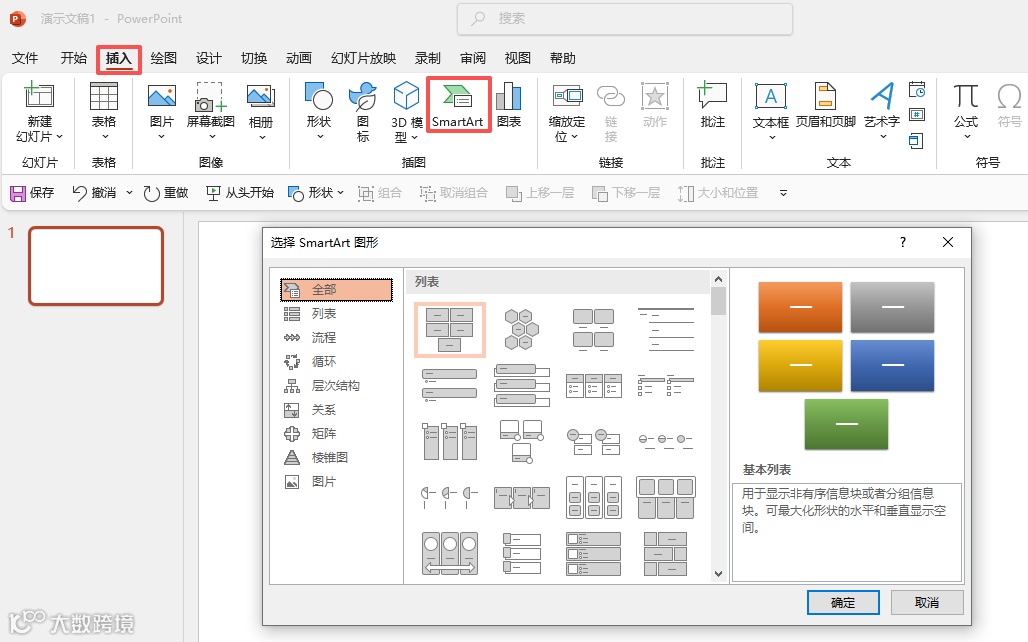Click Header and Footer (页眉和页脚) icon

click(x=825, y=96)
